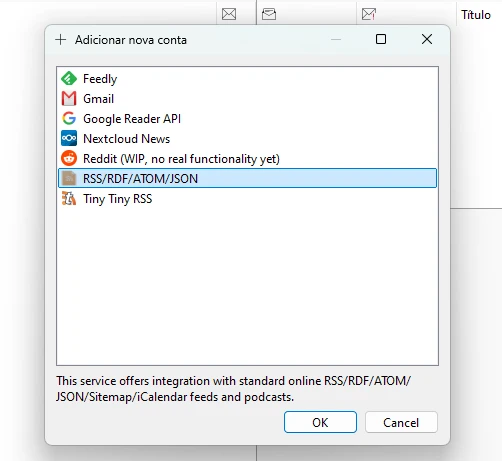Screen dimensions: 502x461
Task: Dismiss the dialog with Cancel
Action: click(x=401, y=422)
